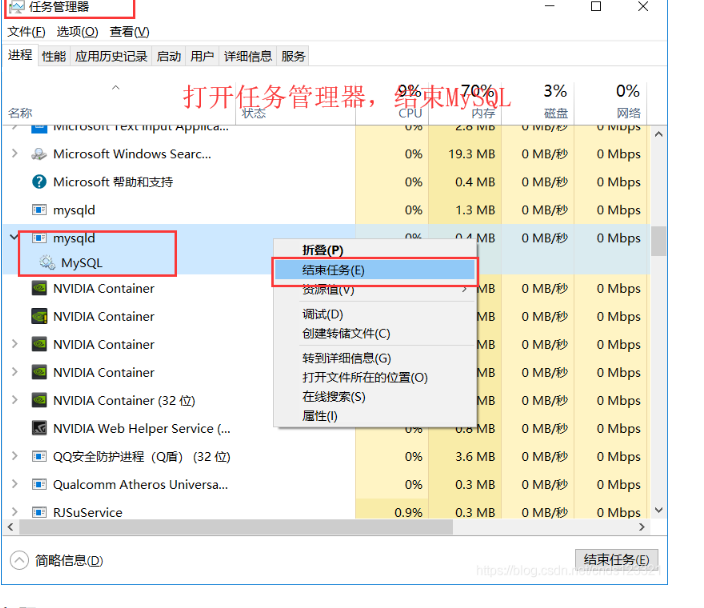This screenshot has height=608, width=704.
Task: Click the 19.3 MB memory value
Action: [x=471, y=154]
